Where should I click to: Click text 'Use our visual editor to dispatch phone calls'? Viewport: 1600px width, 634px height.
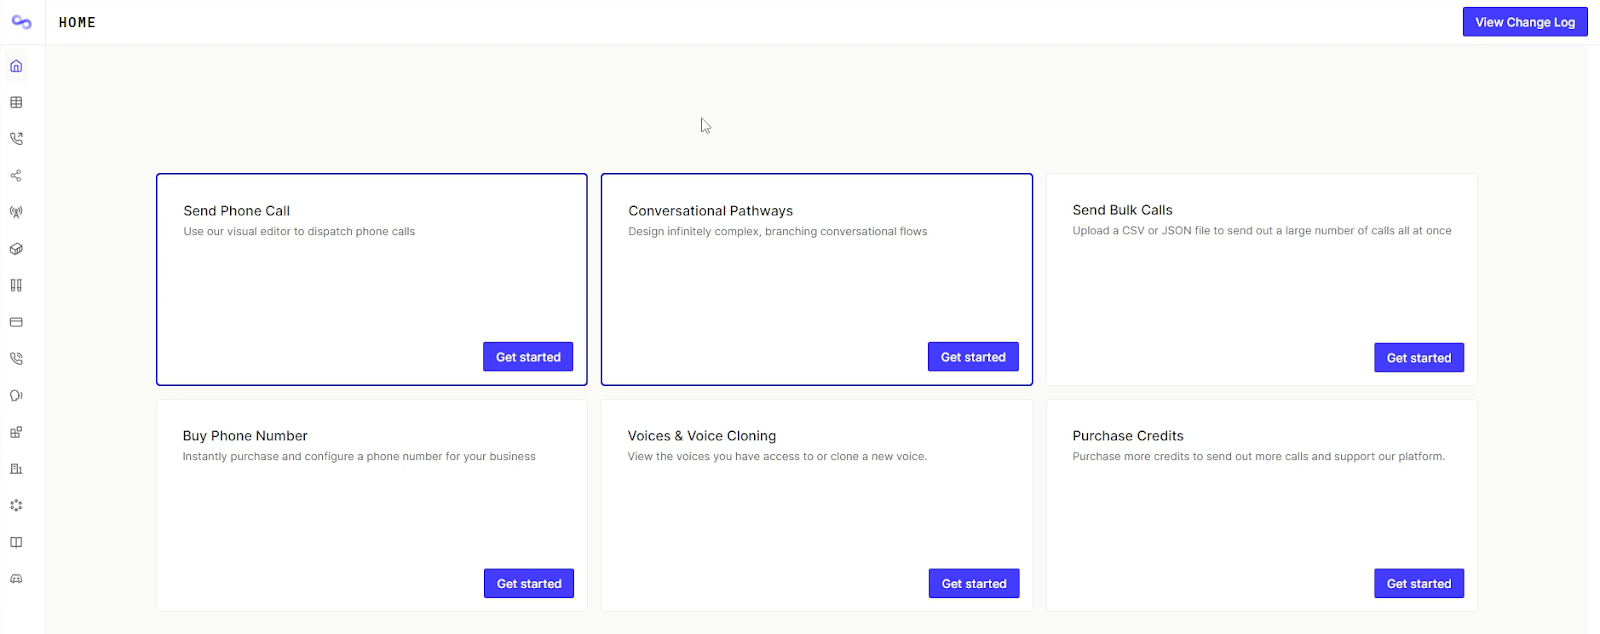pyautogui.click(x=299, y=232)
